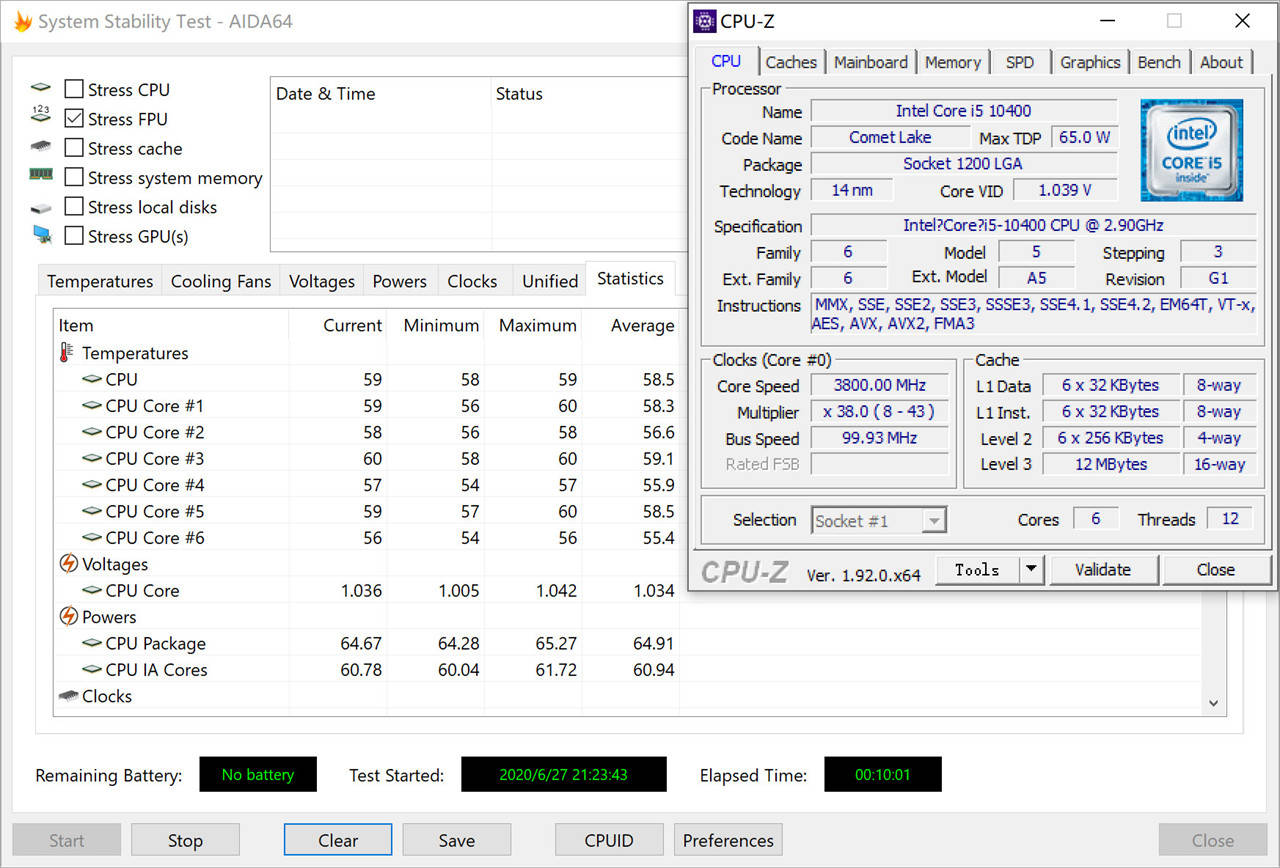The image size is (1280, 868).
Task: Click the chip icon beside Clocks row
Action: click(x=68, y=696)
